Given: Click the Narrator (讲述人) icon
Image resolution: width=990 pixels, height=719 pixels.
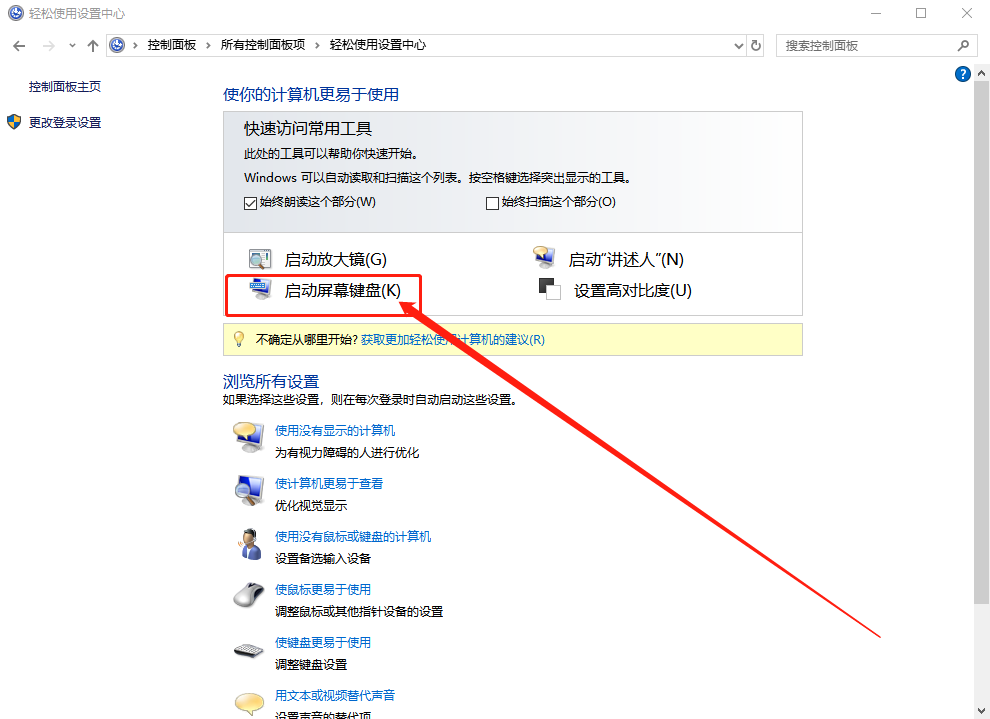Looking at the screenshot, I should [x=544, y=258].
